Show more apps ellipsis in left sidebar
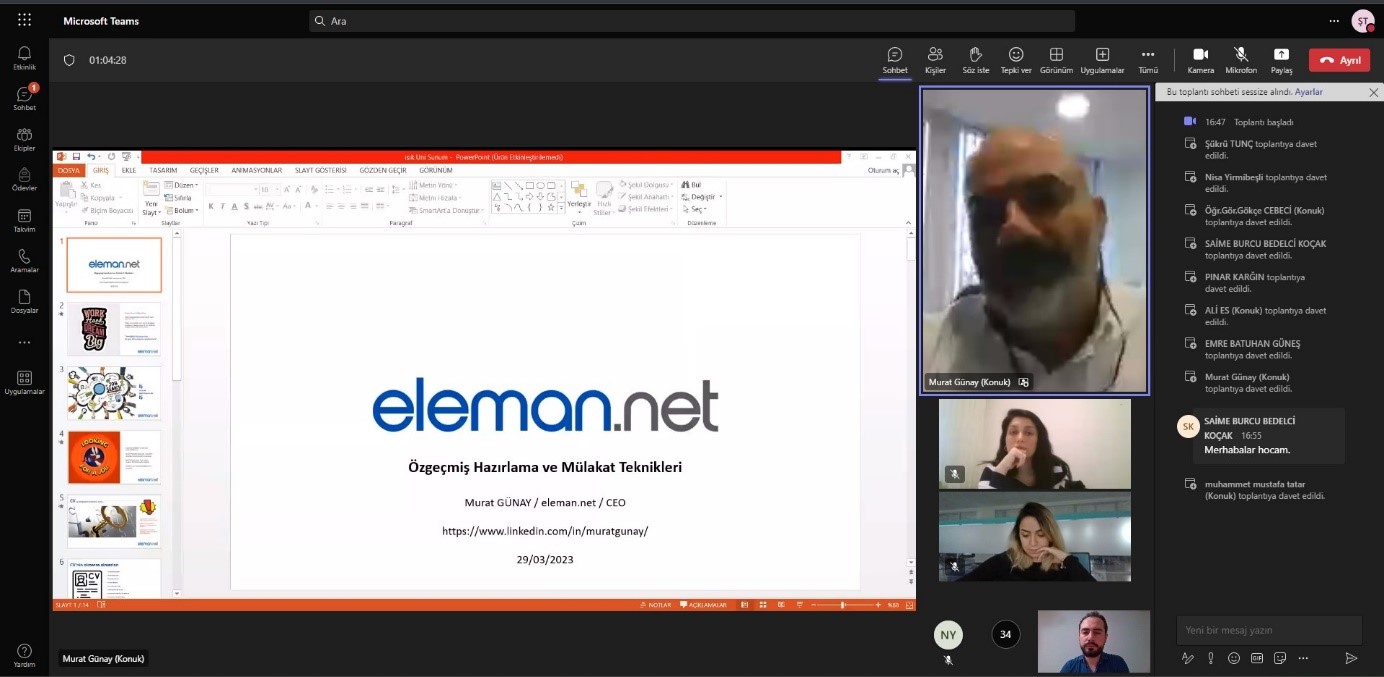 click(x=24, y=342)
